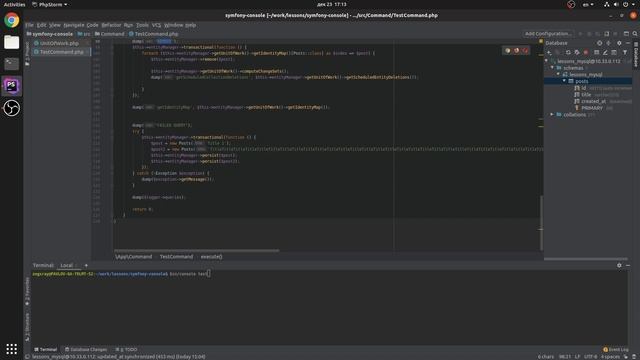
Task: Open the Navigate menu
Action: coord(73,25)
